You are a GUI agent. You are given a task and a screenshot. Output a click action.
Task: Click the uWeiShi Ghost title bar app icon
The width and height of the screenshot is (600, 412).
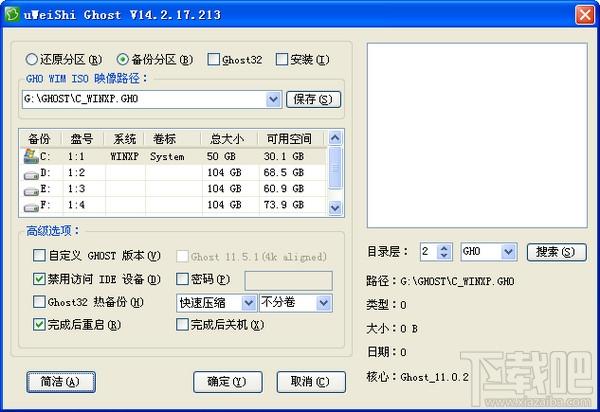pos(11,15)
